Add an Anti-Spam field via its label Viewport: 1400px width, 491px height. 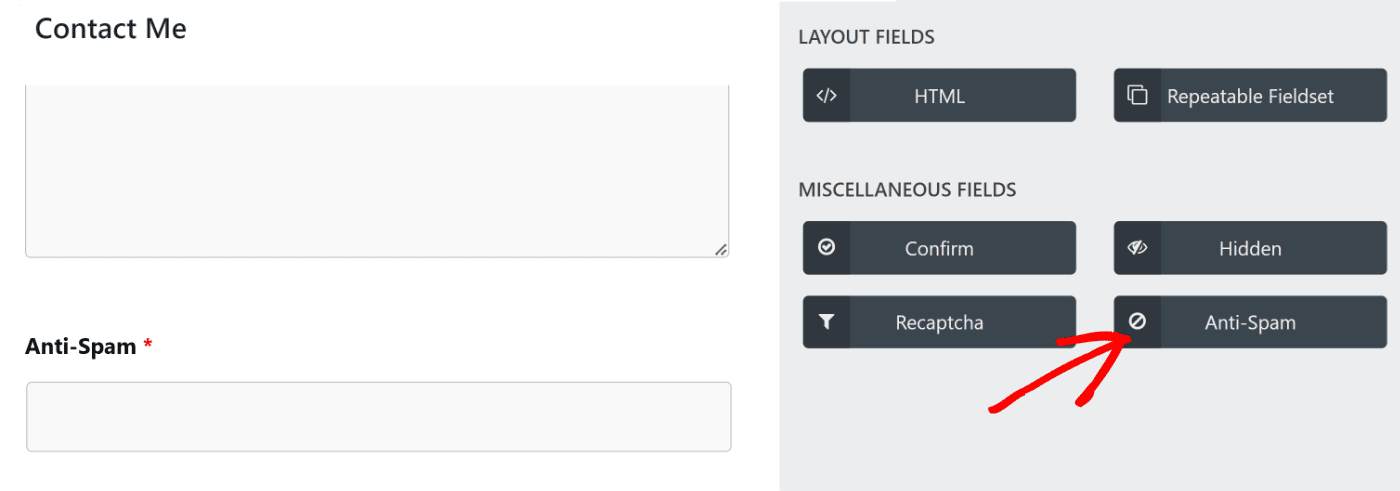pos(1250,322)
